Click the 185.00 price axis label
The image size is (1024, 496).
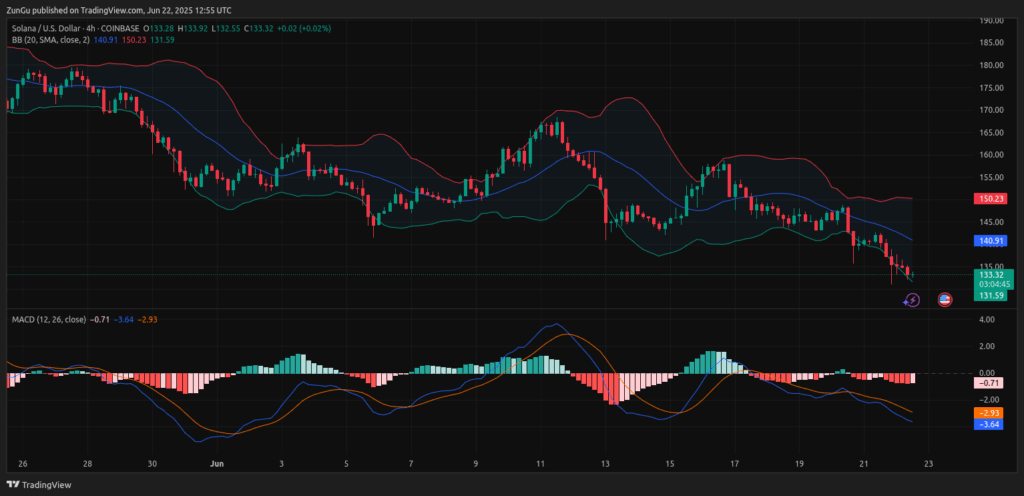(x=992, y=42)
